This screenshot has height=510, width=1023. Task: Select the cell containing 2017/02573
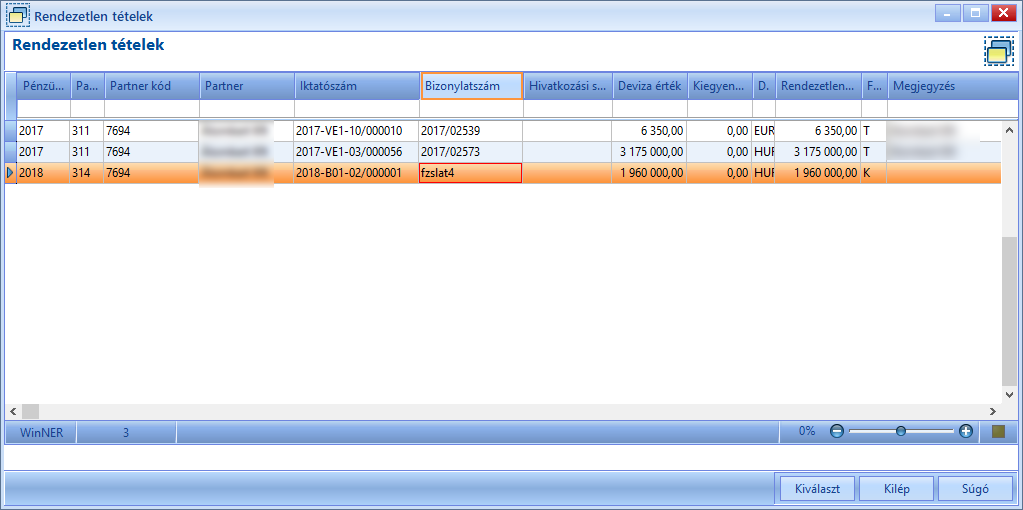[471, 152]
